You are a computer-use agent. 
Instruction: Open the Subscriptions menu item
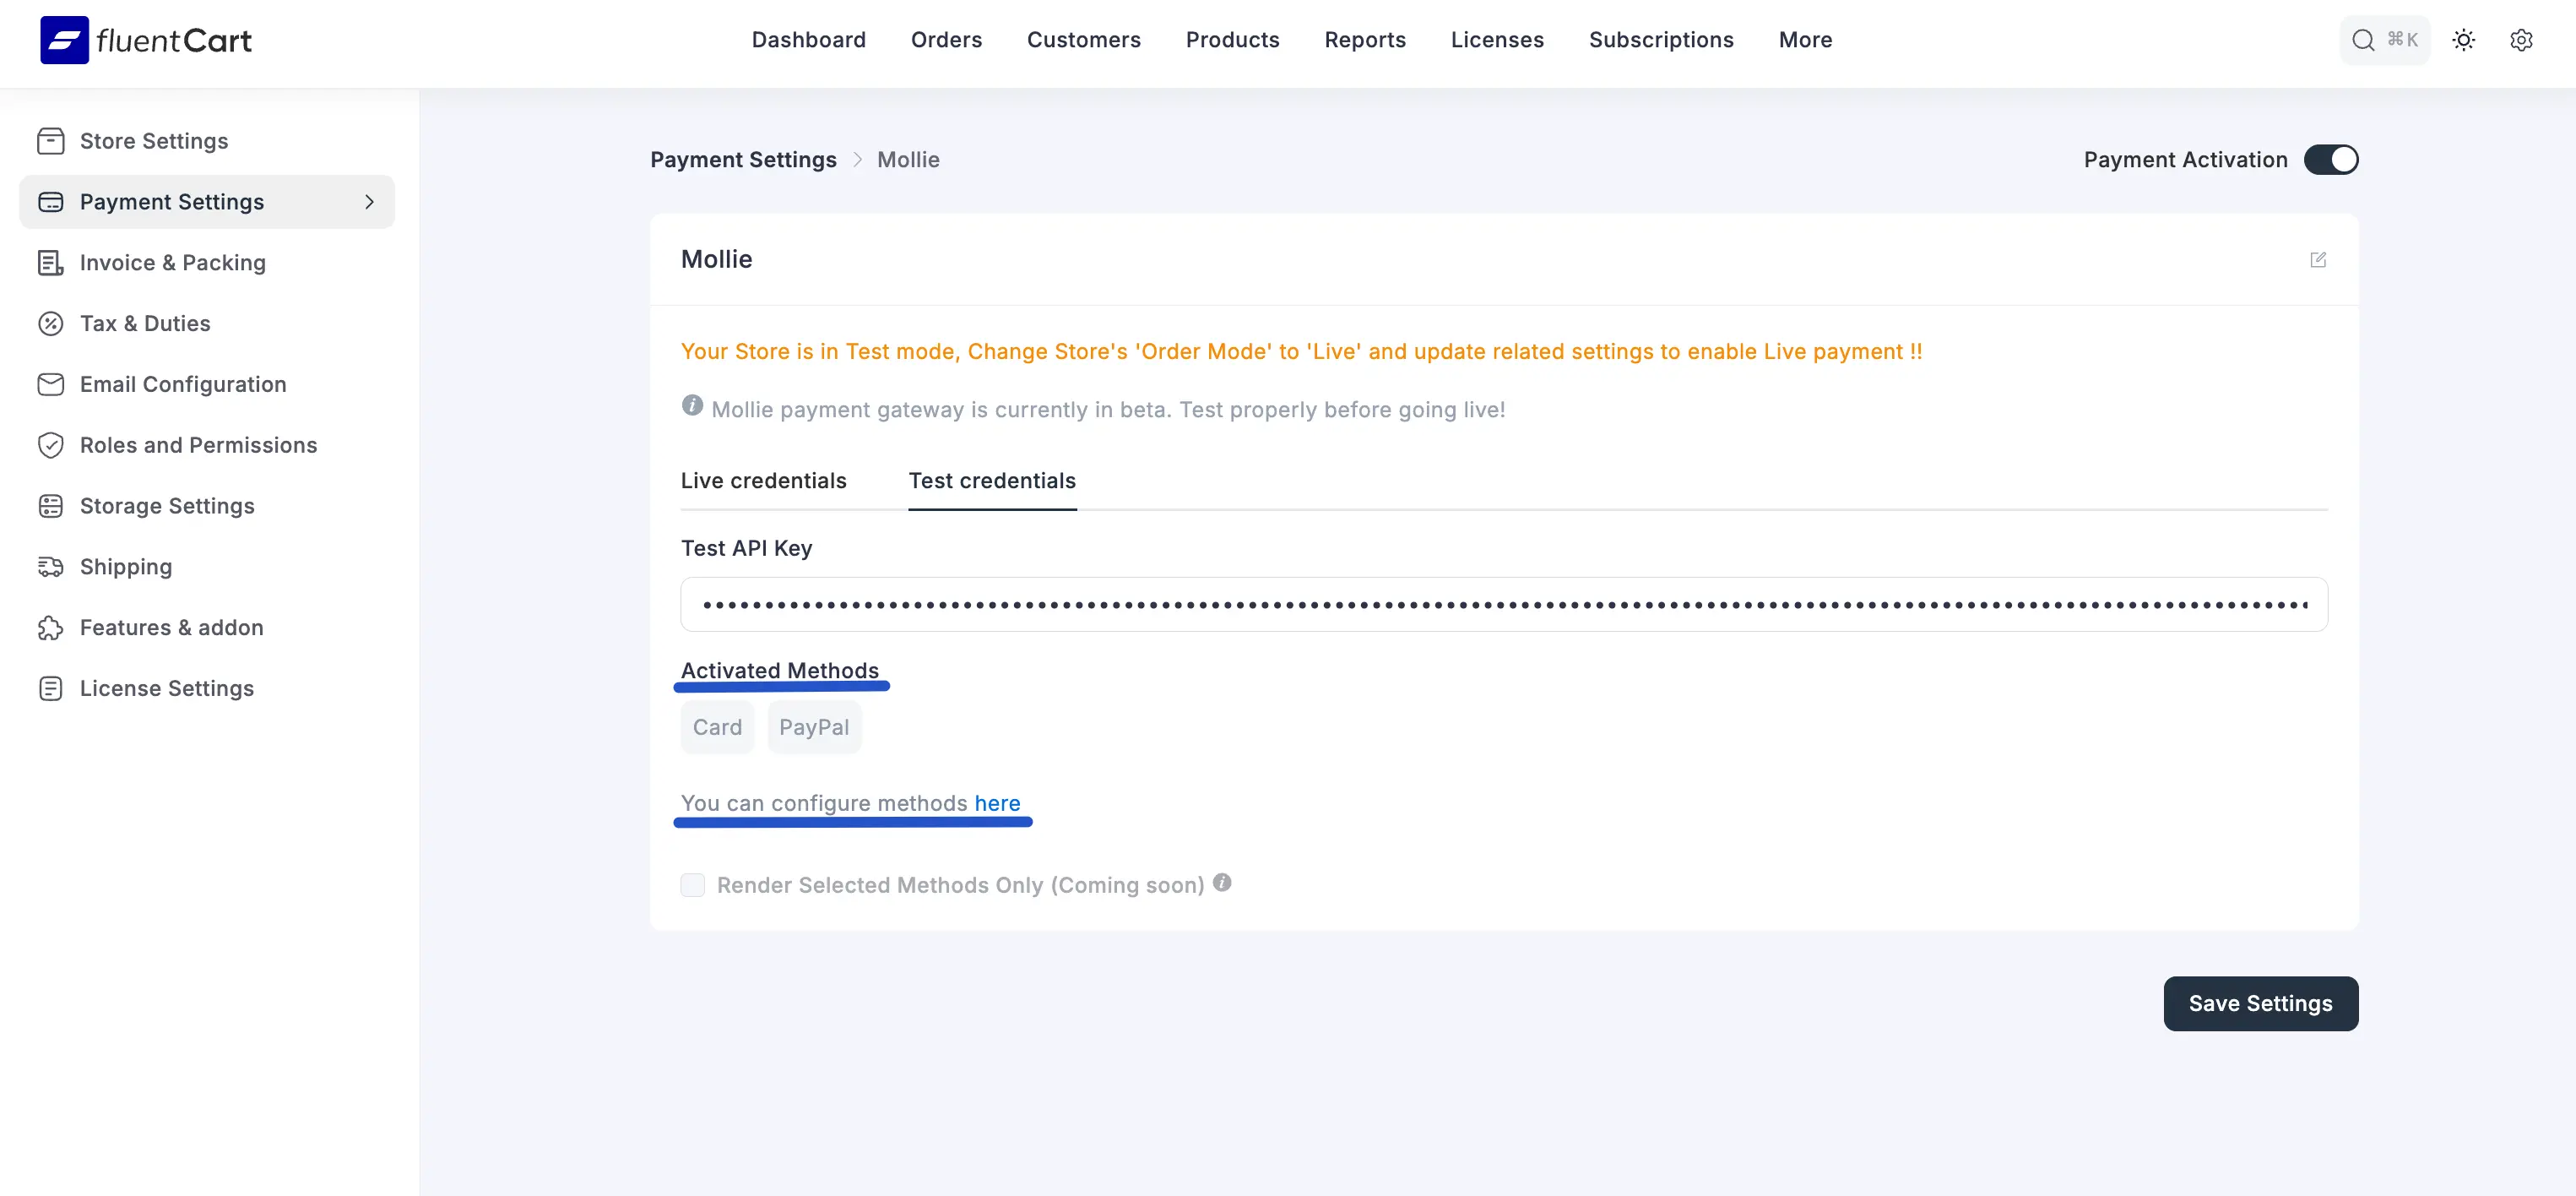(1661, 40)
